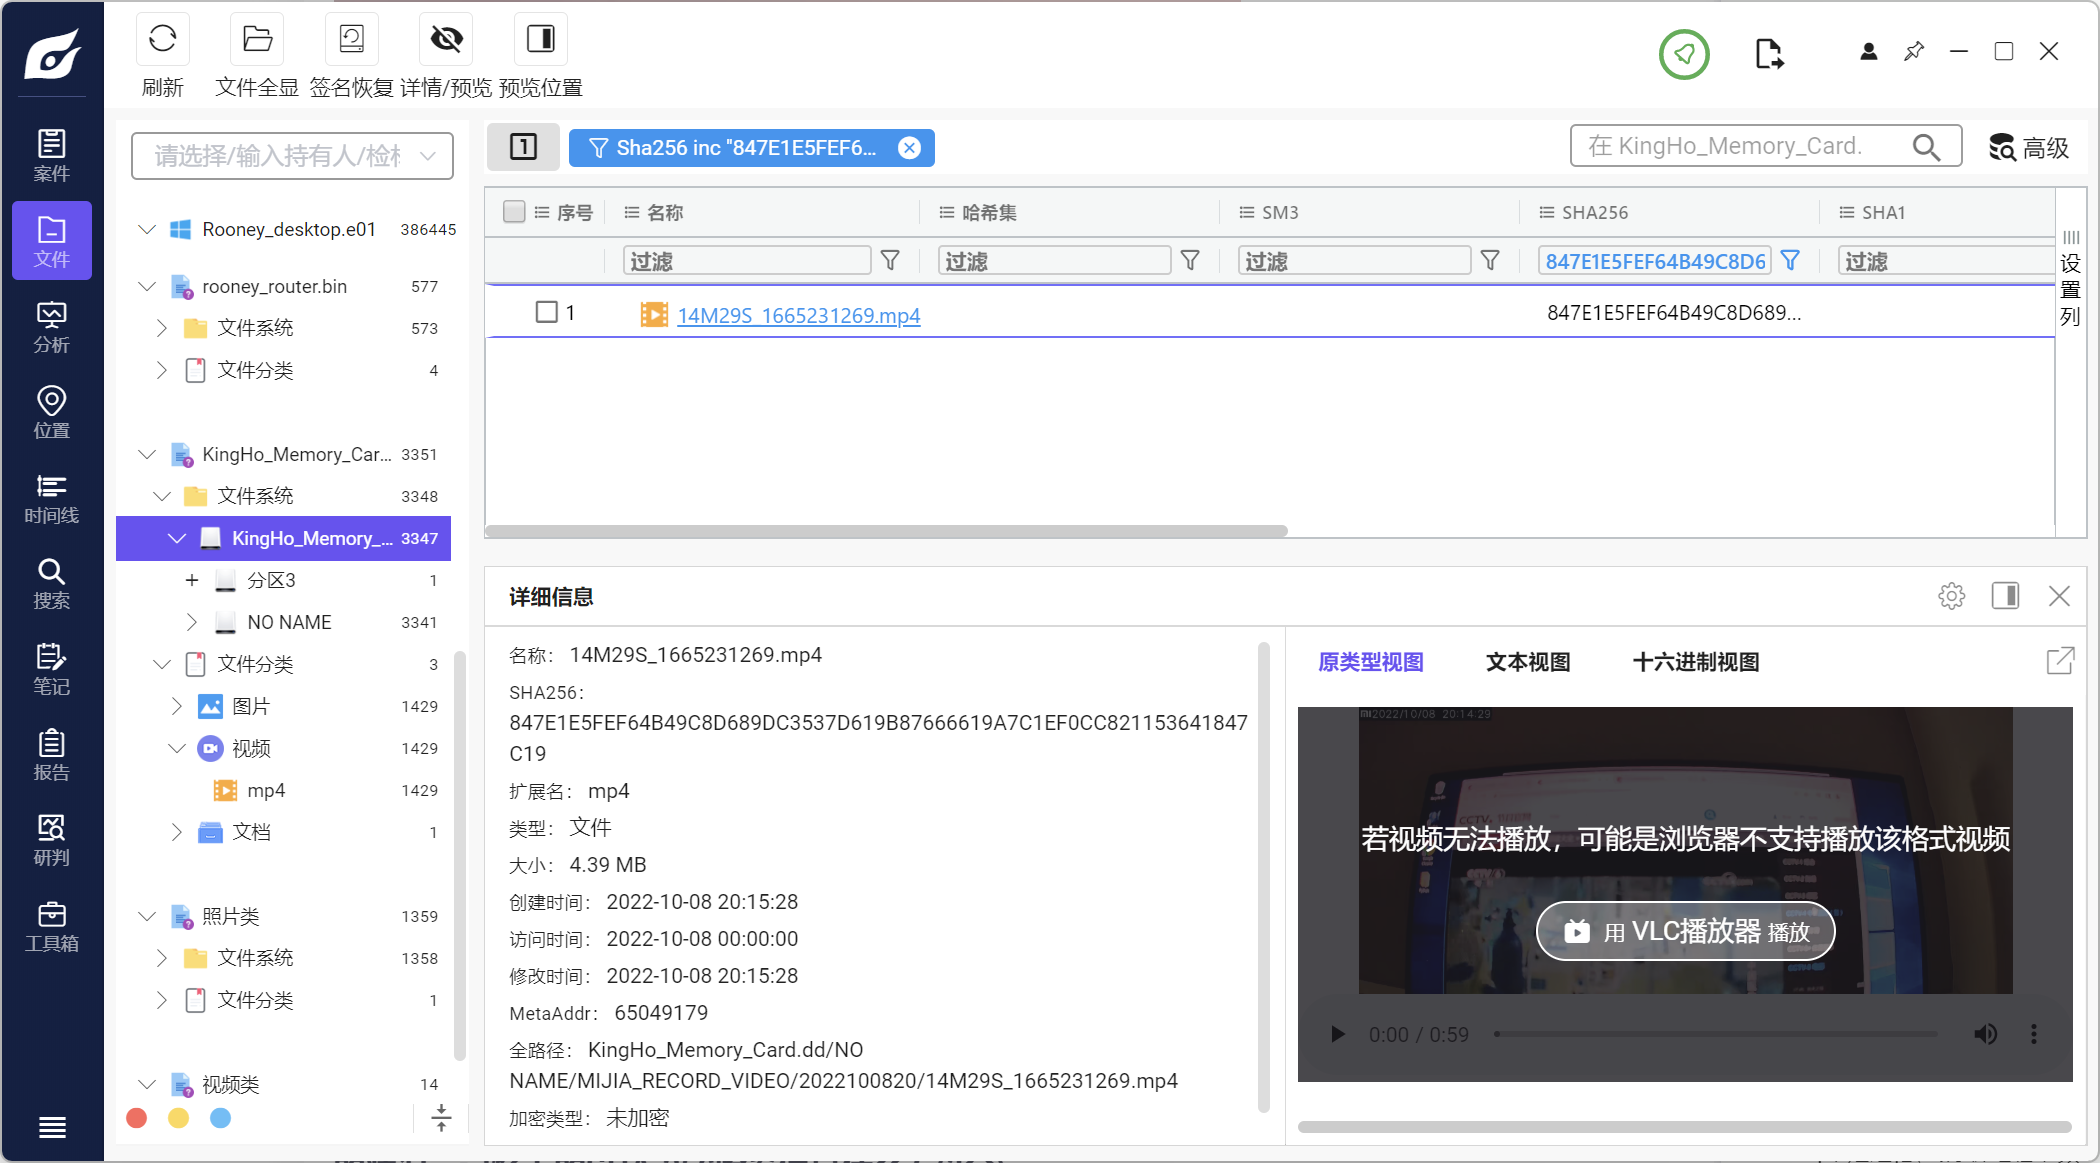
Task: Click 用VLC播放器播放 button
Action: [1686, 931]
